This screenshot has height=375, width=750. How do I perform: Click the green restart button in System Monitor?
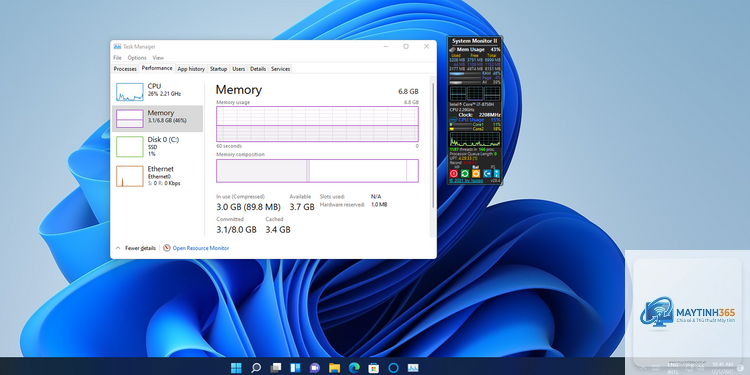click(465, 174)
